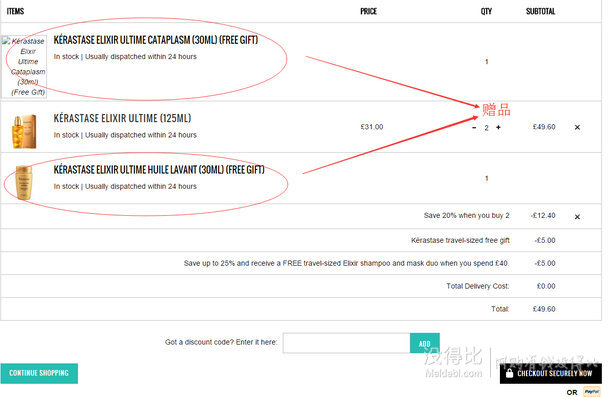Click the PRICE column header

tap(368, 11)
